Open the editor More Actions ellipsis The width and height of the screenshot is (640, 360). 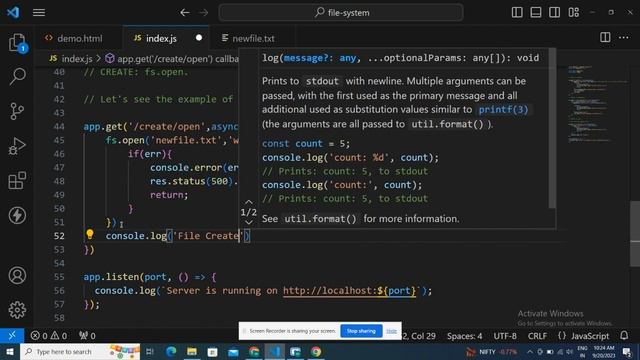point(624,38)
